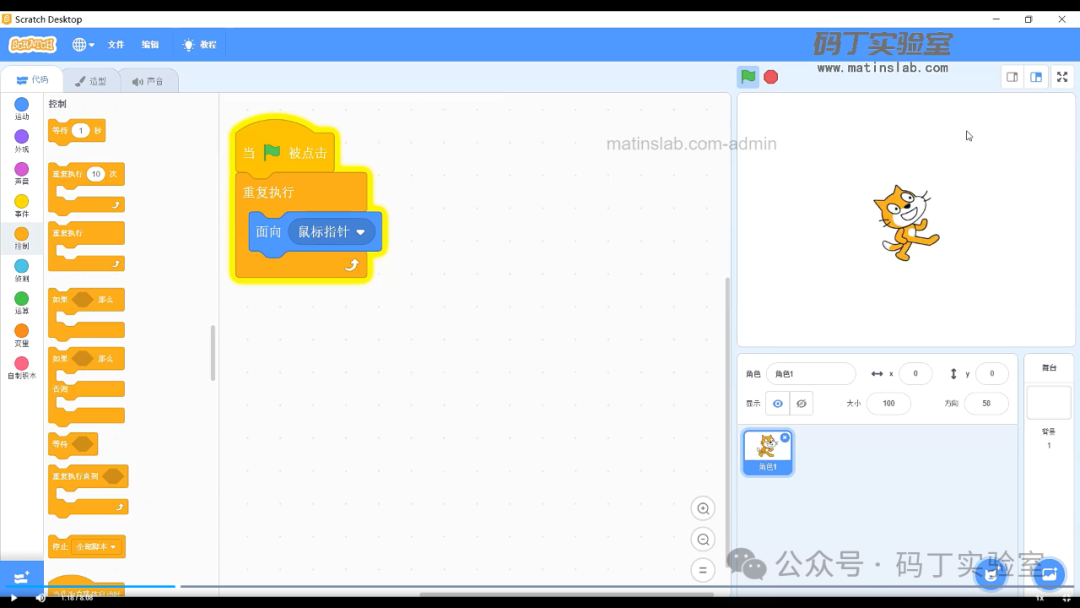1080x608 pixels.
Task: Switch to the 造型 costumes tab
Action: click(91, 81)
